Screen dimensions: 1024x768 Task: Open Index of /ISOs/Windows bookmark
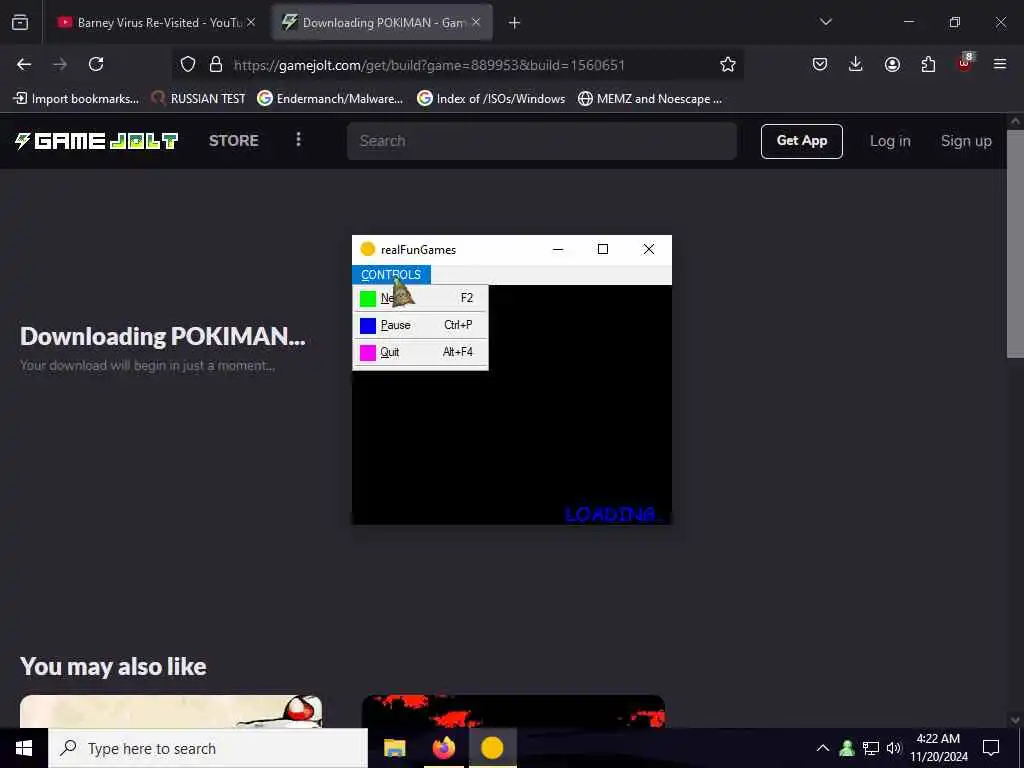491,99
